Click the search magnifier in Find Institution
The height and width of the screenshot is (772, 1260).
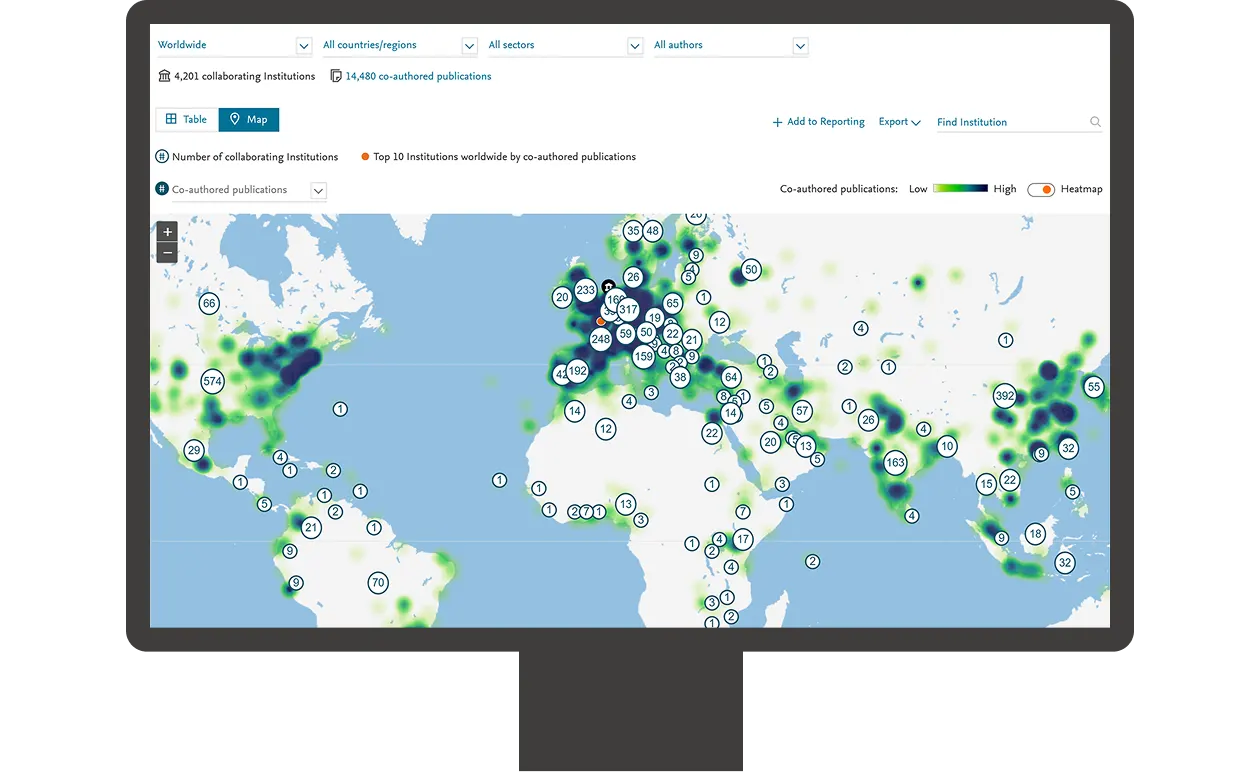pos(1095,122)
